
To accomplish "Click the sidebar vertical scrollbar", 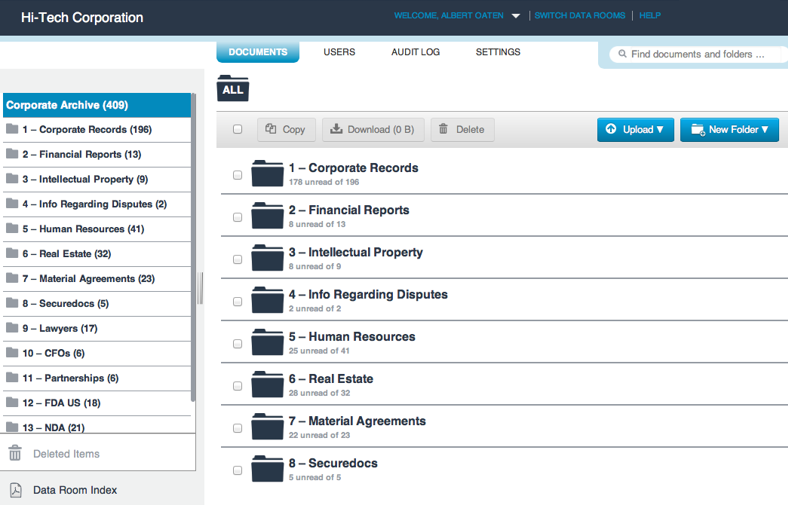I will pyautogui.click(x=193, y=247).
